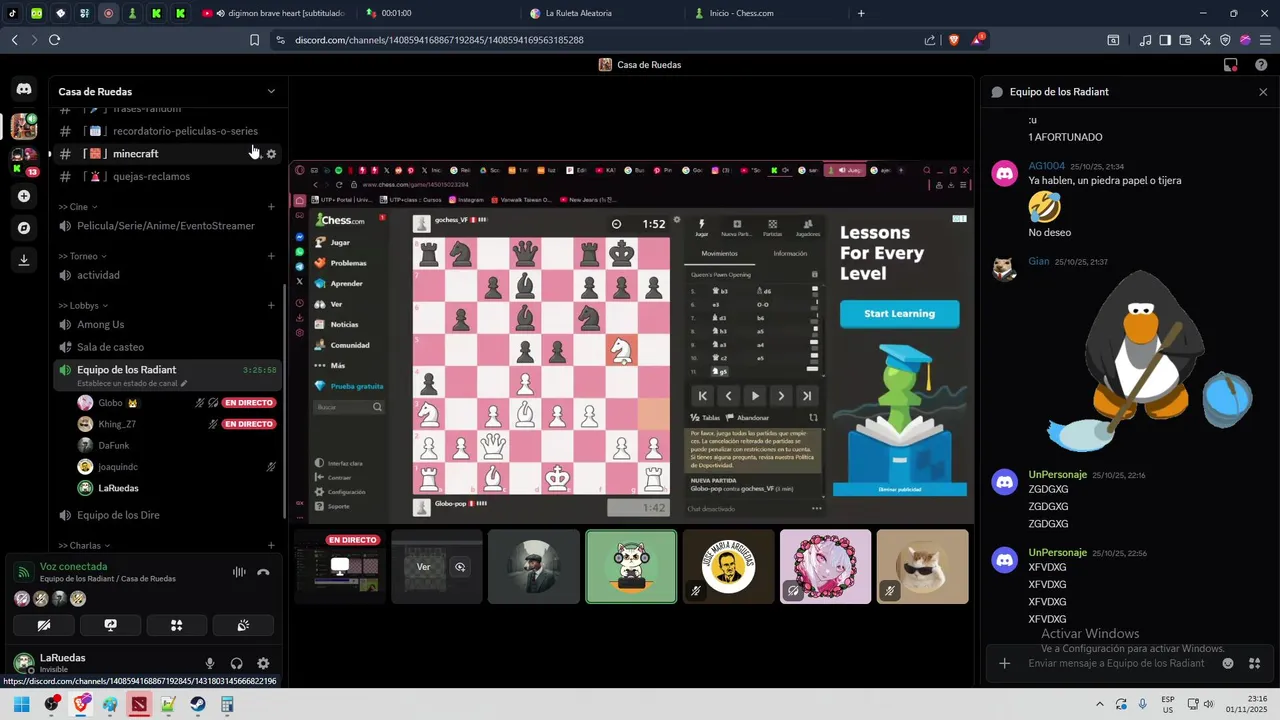
Task: Toggle microphone mute next to LaRuedas
Action: (x=210, y=663)
